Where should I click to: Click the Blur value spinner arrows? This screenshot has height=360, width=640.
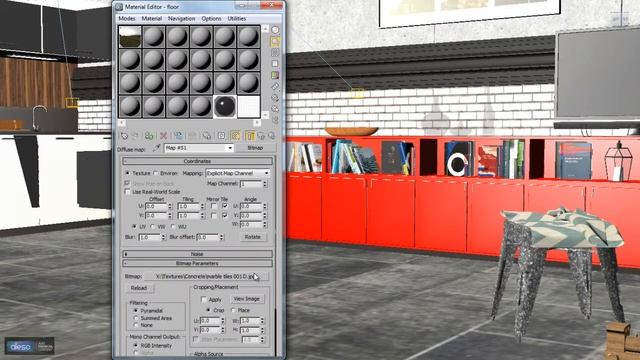pyautogui.click(x=163, y=237)
